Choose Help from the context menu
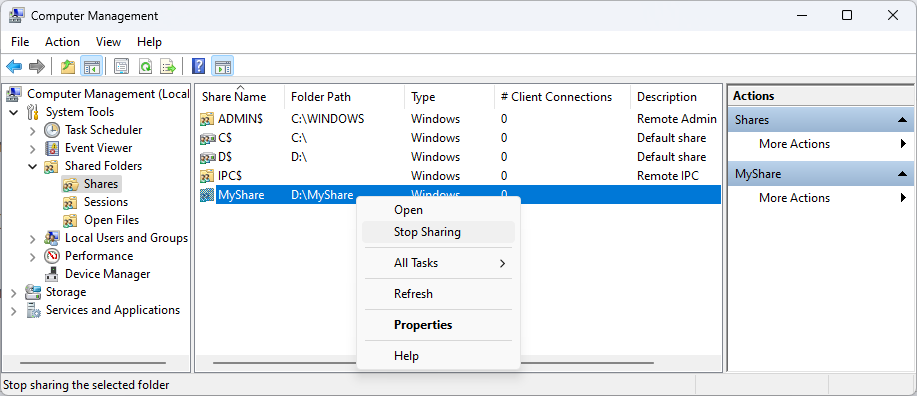 tap(439, 356)
